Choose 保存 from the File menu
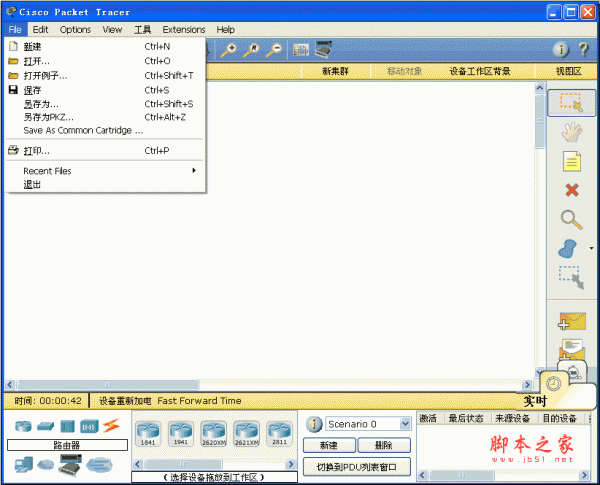 (105, 90)
